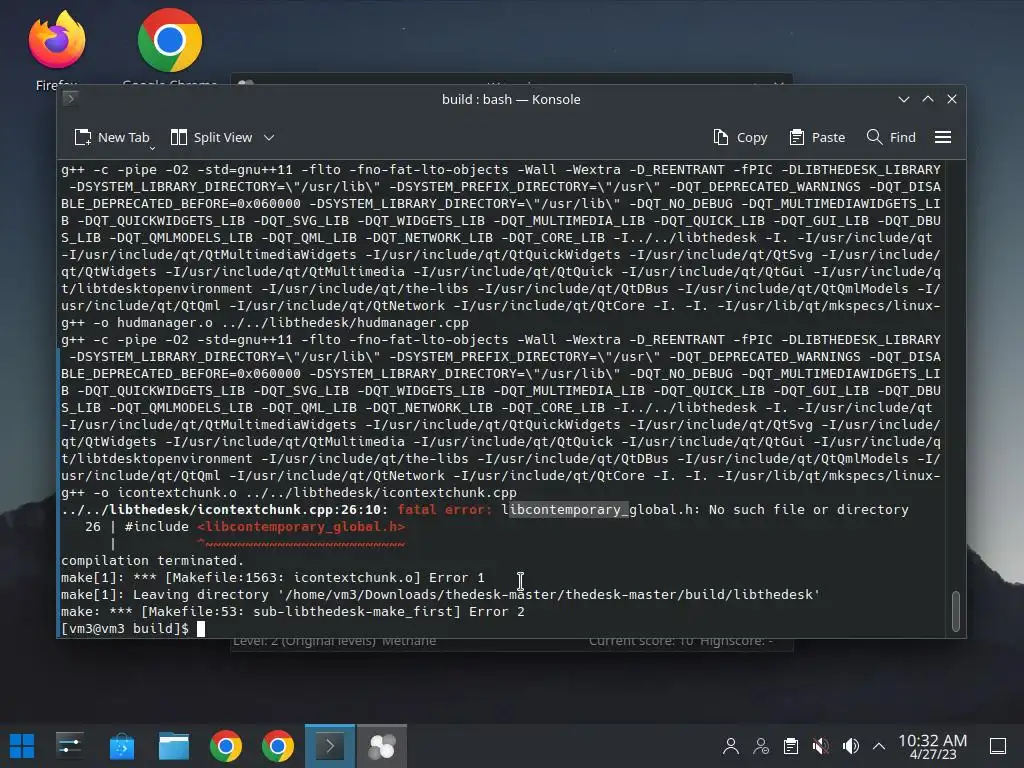Open file manager from taskbar

click(174, 746)
